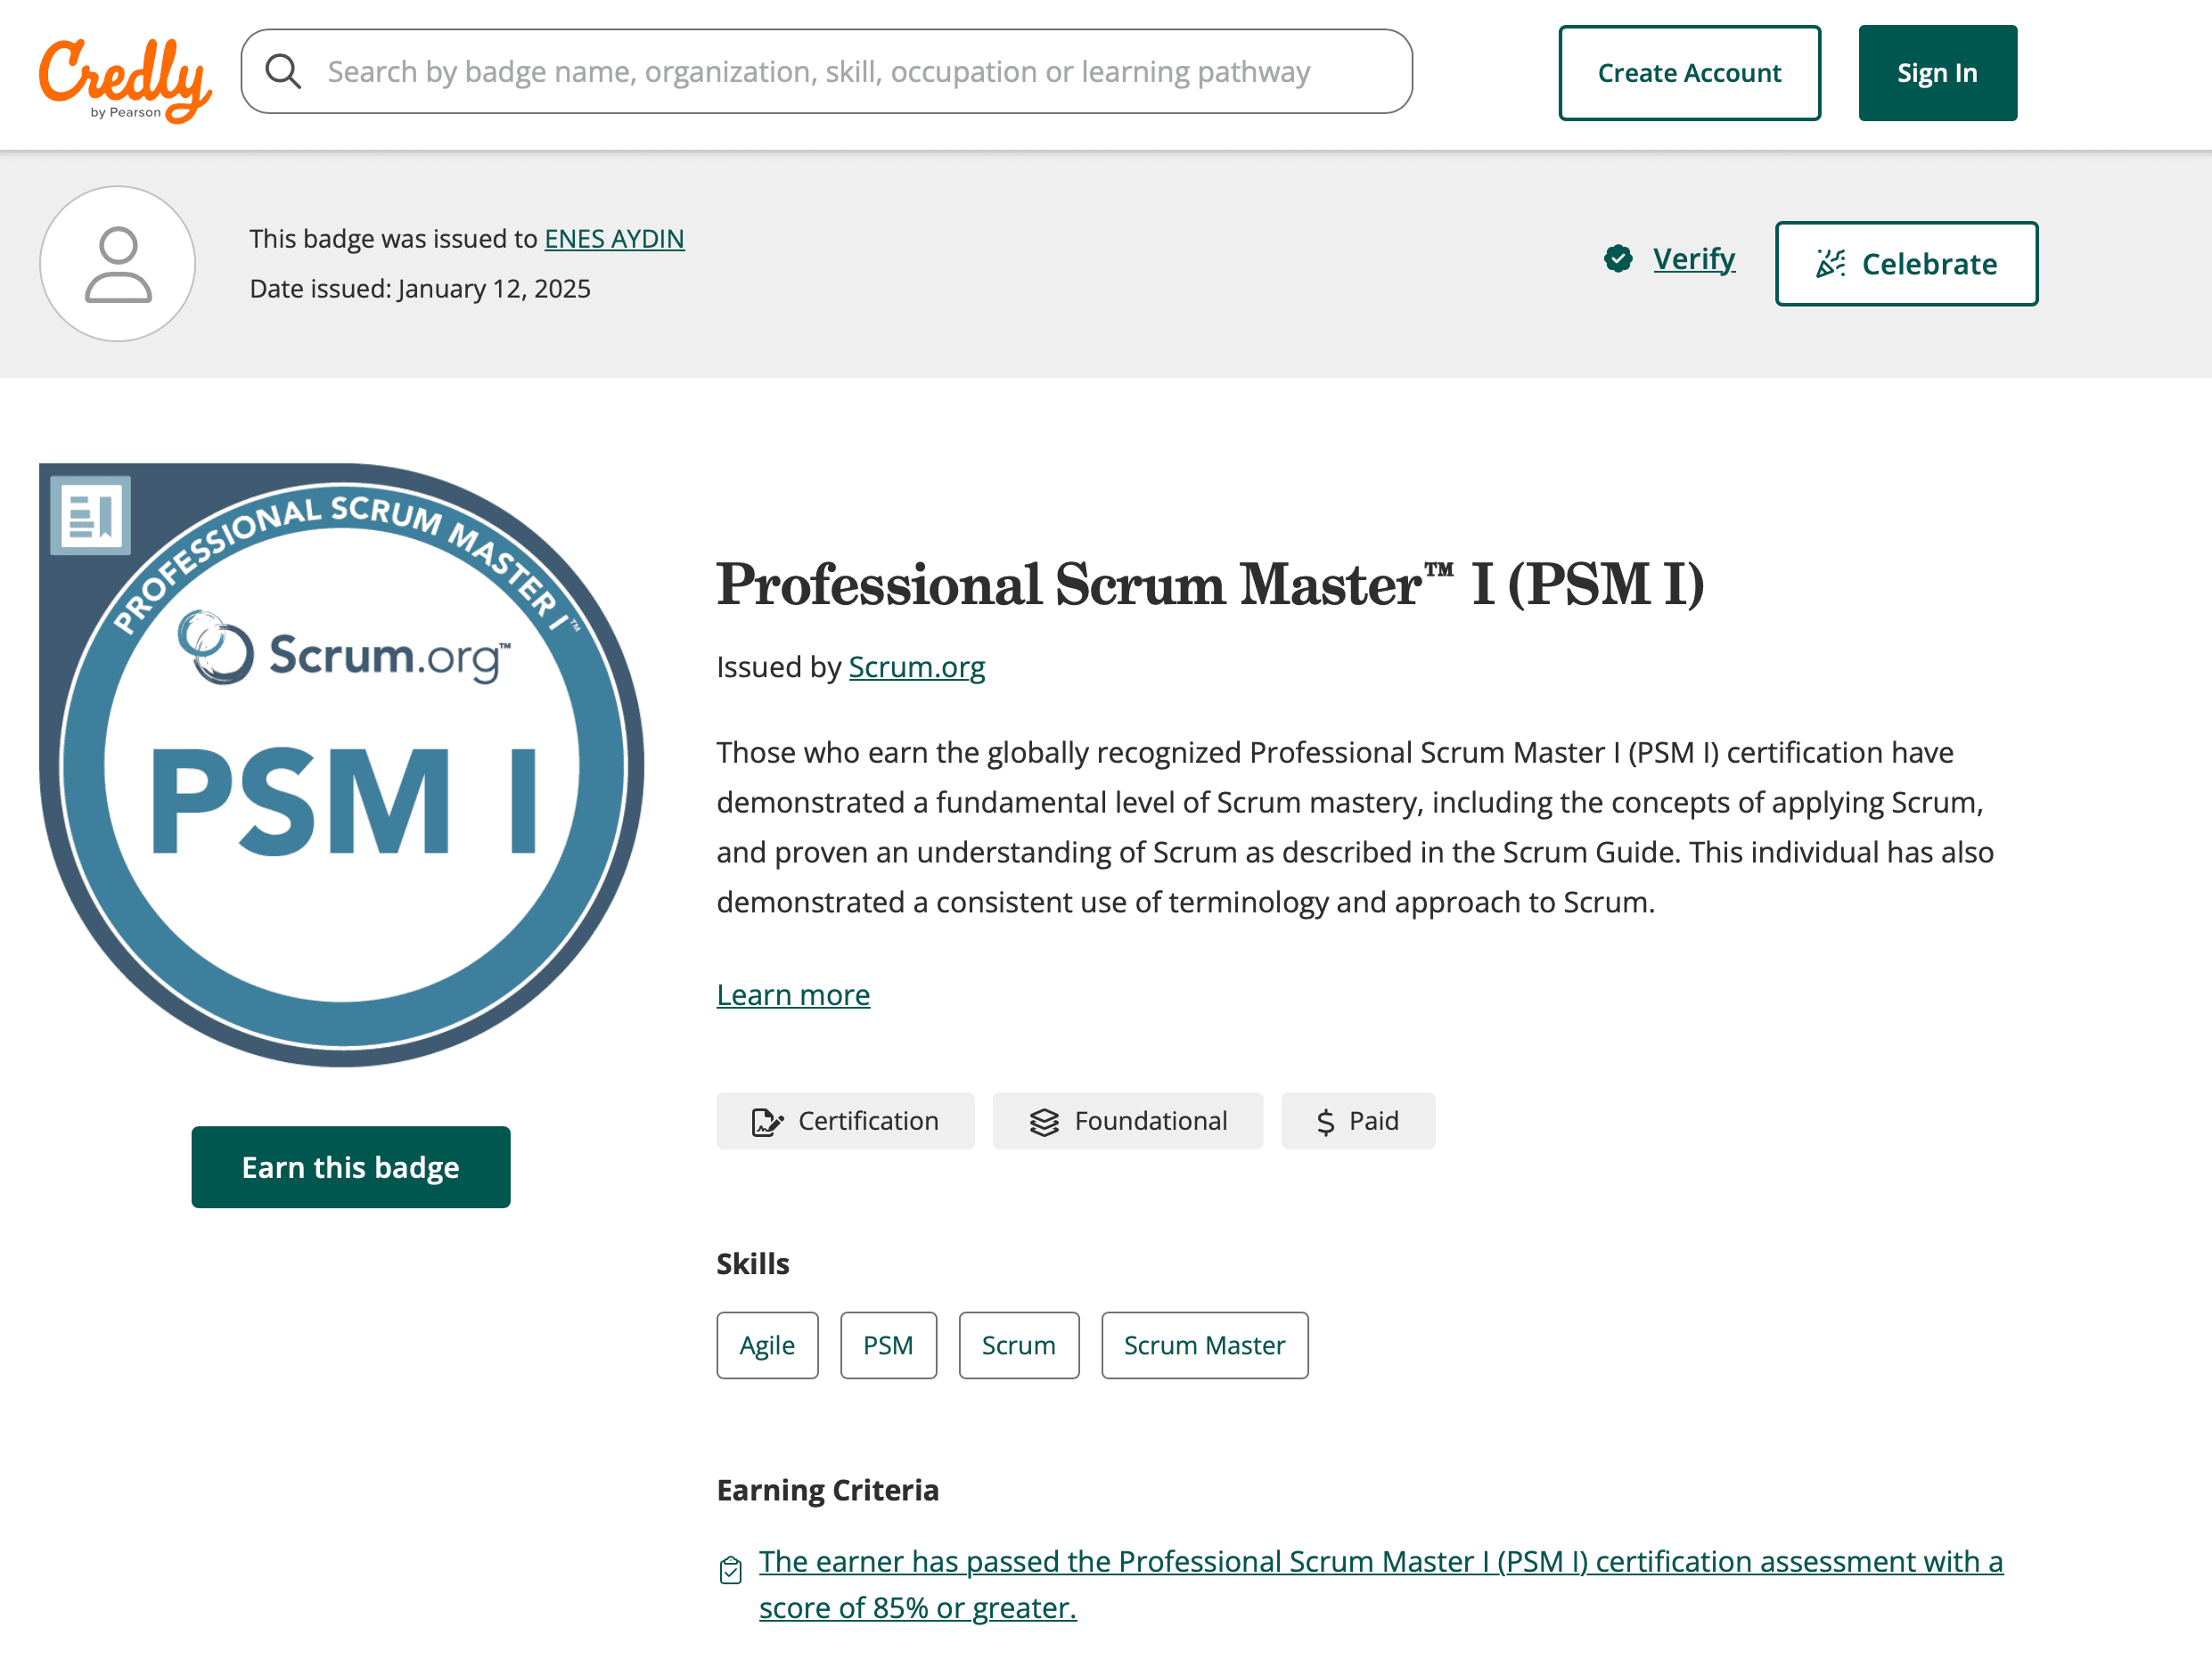Click the Sign In button
The width and height of the screenshot is (2212, 1668).
pyautogui.click(x=1937, y=73)
